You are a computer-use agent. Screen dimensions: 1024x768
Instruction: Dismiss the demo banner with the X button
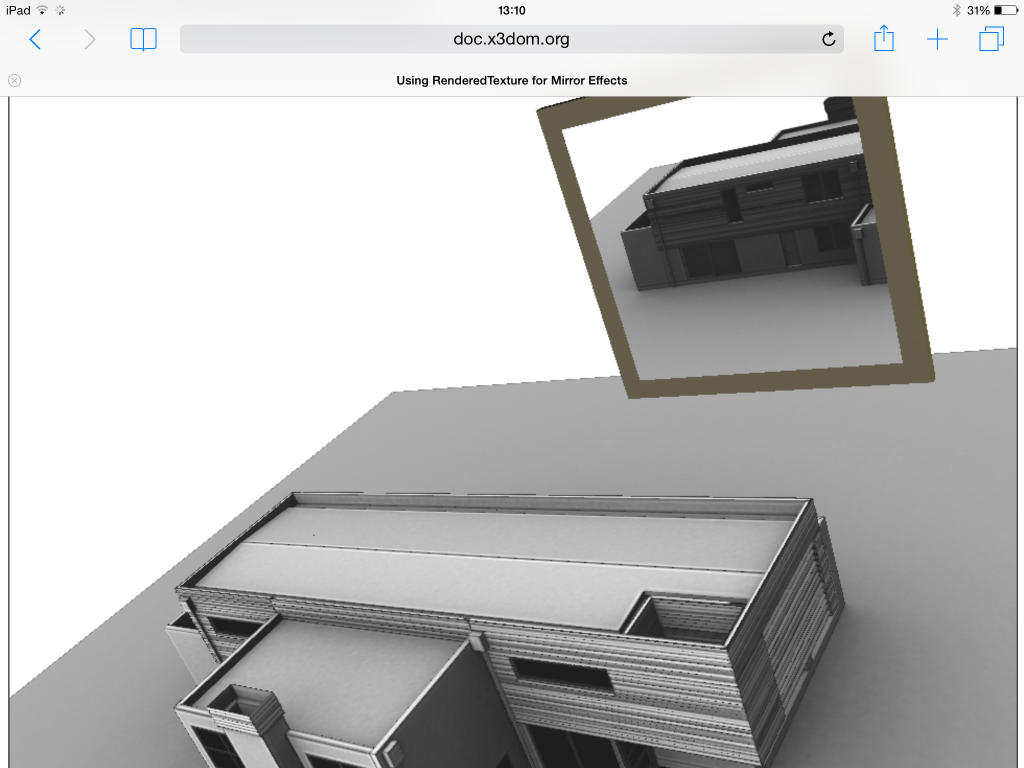click(14, 80)
